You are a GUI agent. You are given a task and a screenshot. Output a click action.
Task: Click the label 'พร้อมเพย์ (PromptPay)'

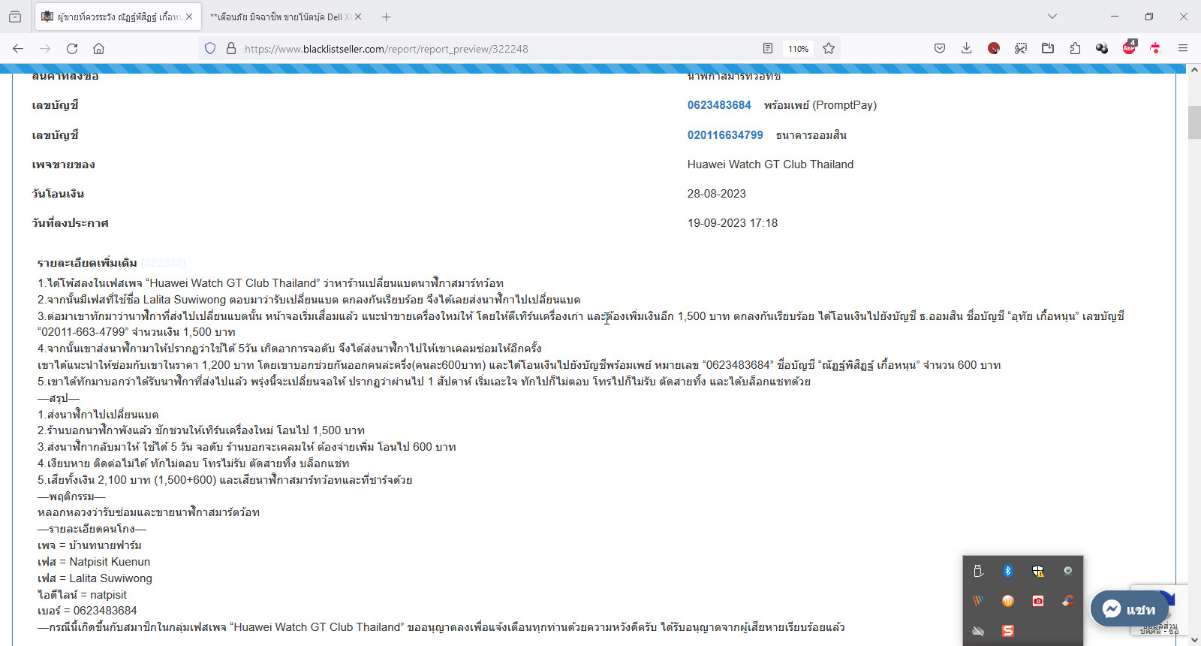point(820,105)
